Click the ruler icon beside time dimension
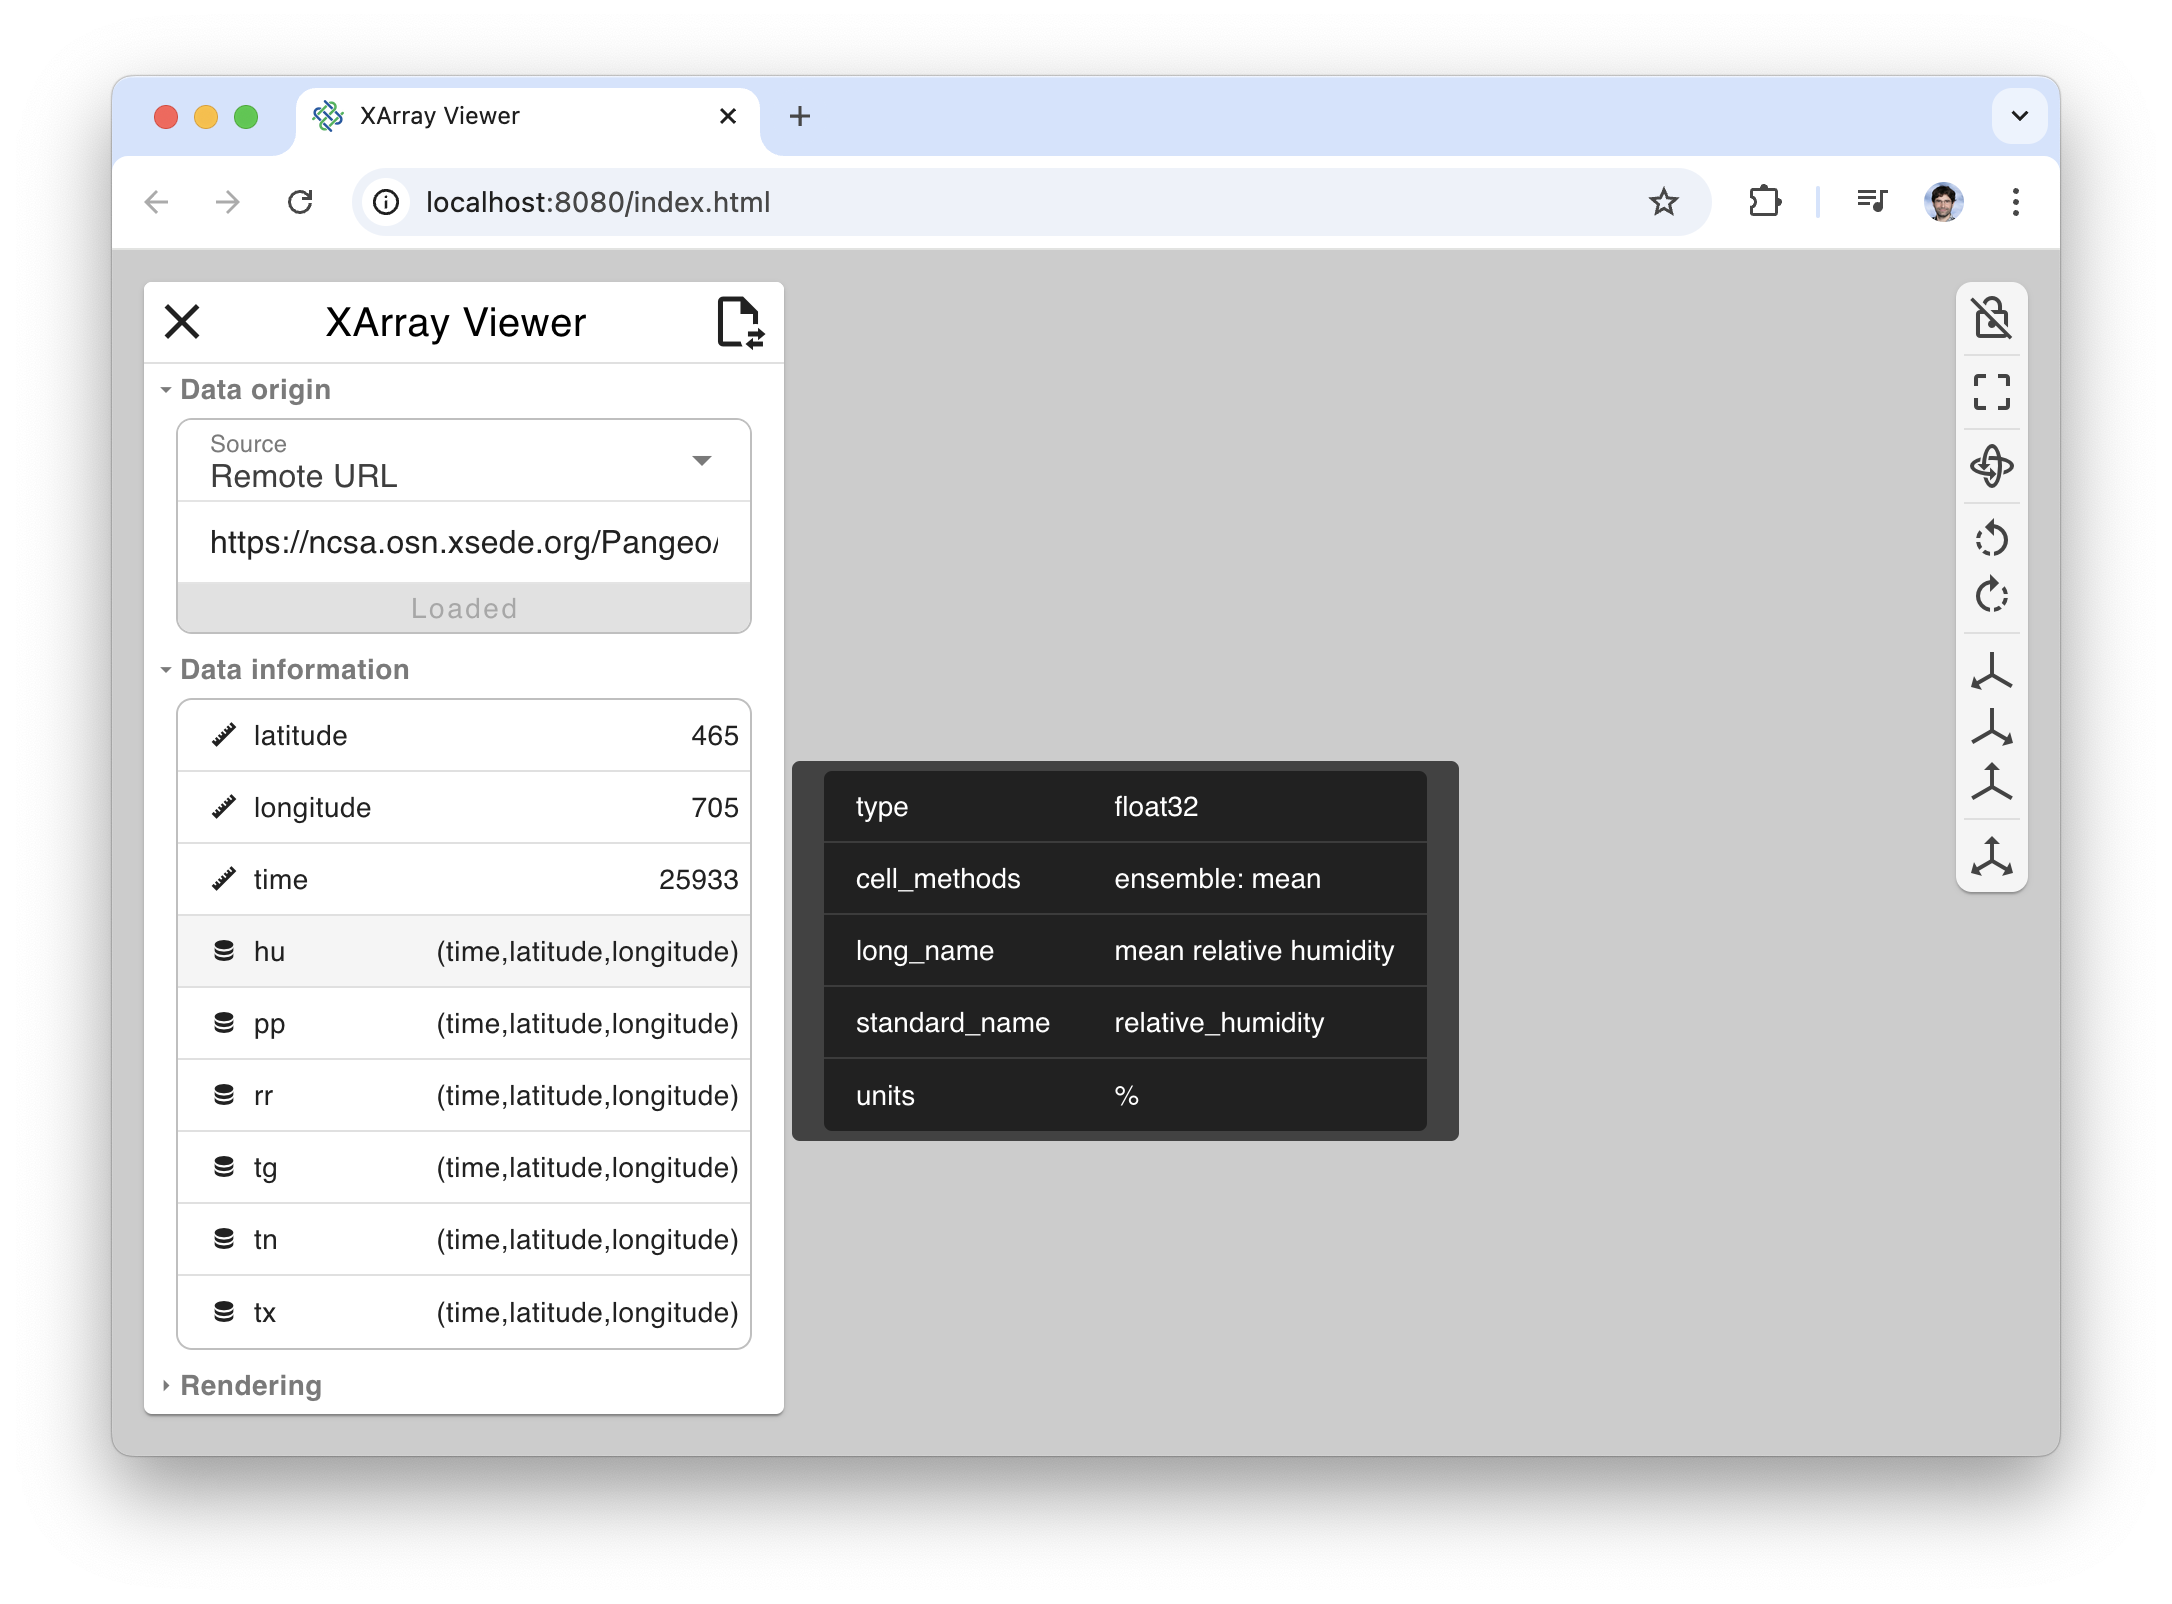Image resolution: width=2172 pixels, height=1604 pixels. click(224, 879)
